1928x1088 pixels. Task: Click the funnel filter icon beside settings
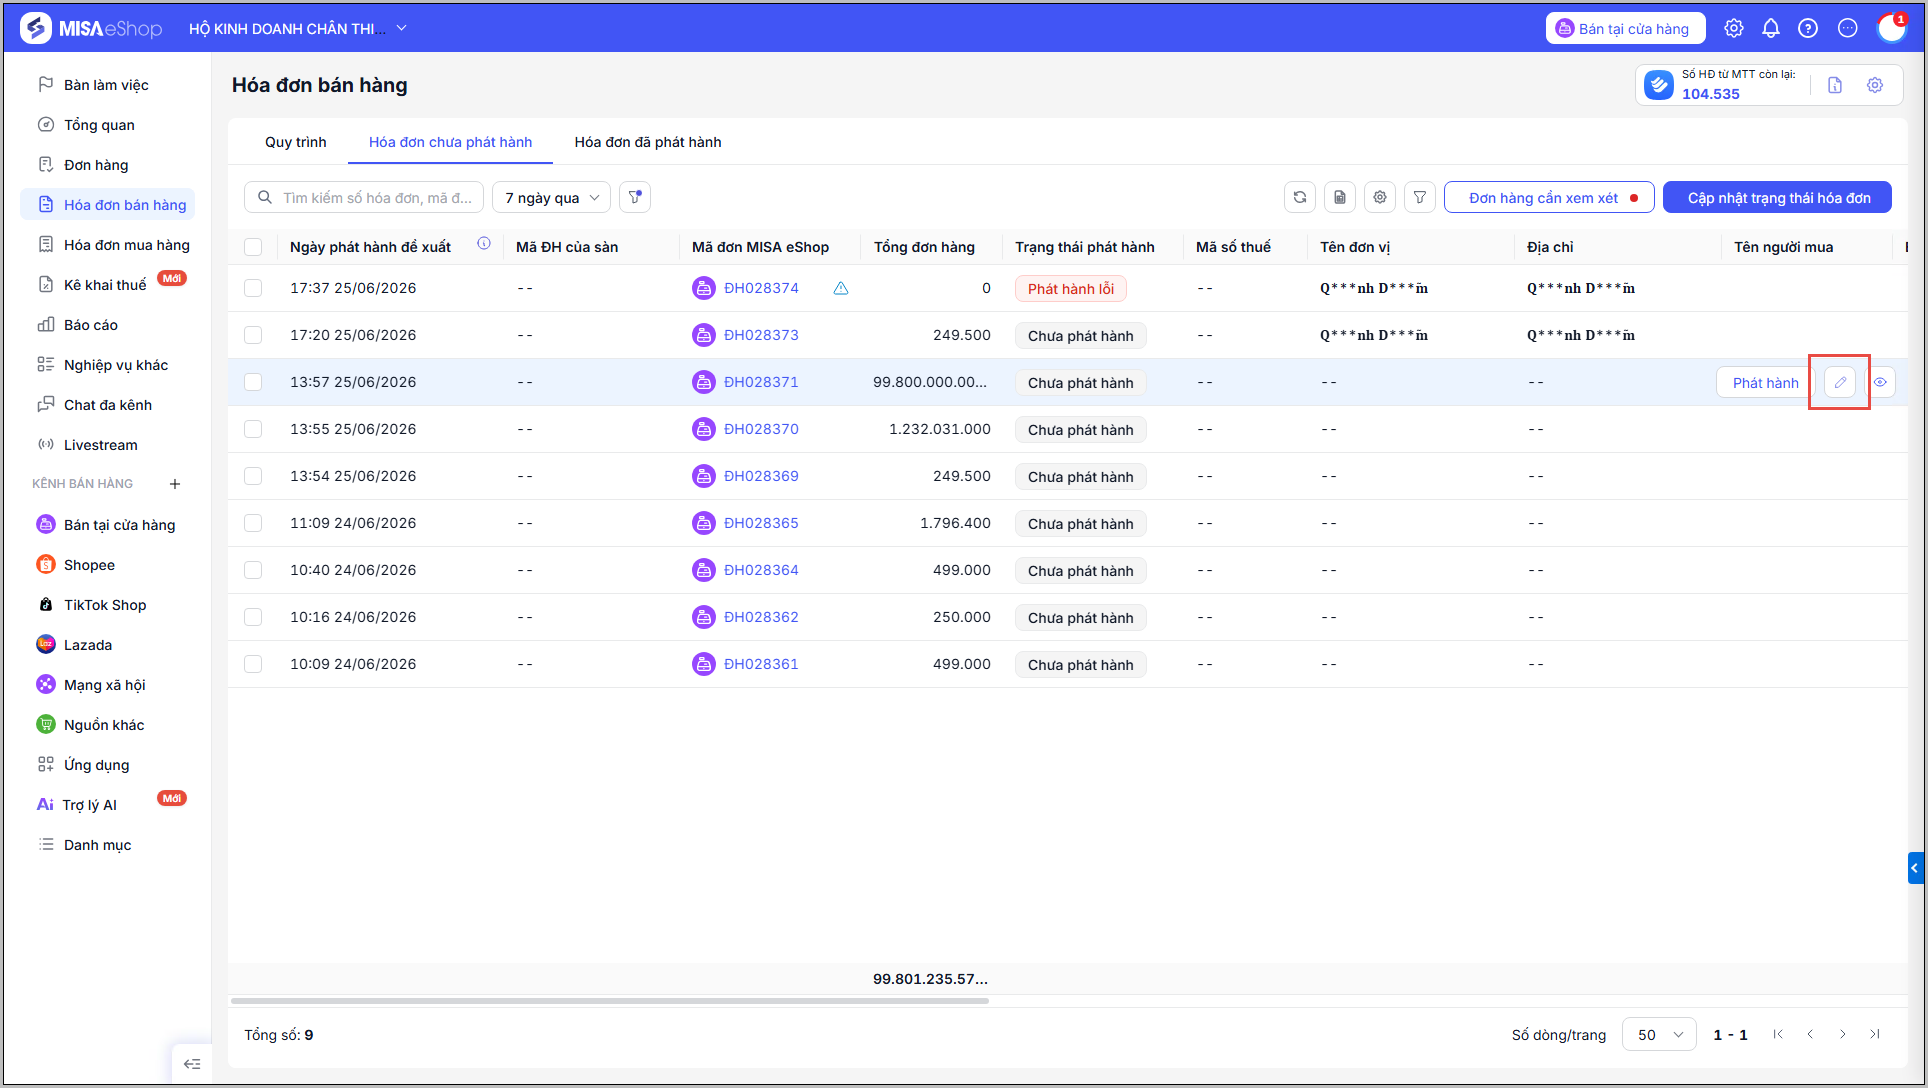pos(1420,197)
